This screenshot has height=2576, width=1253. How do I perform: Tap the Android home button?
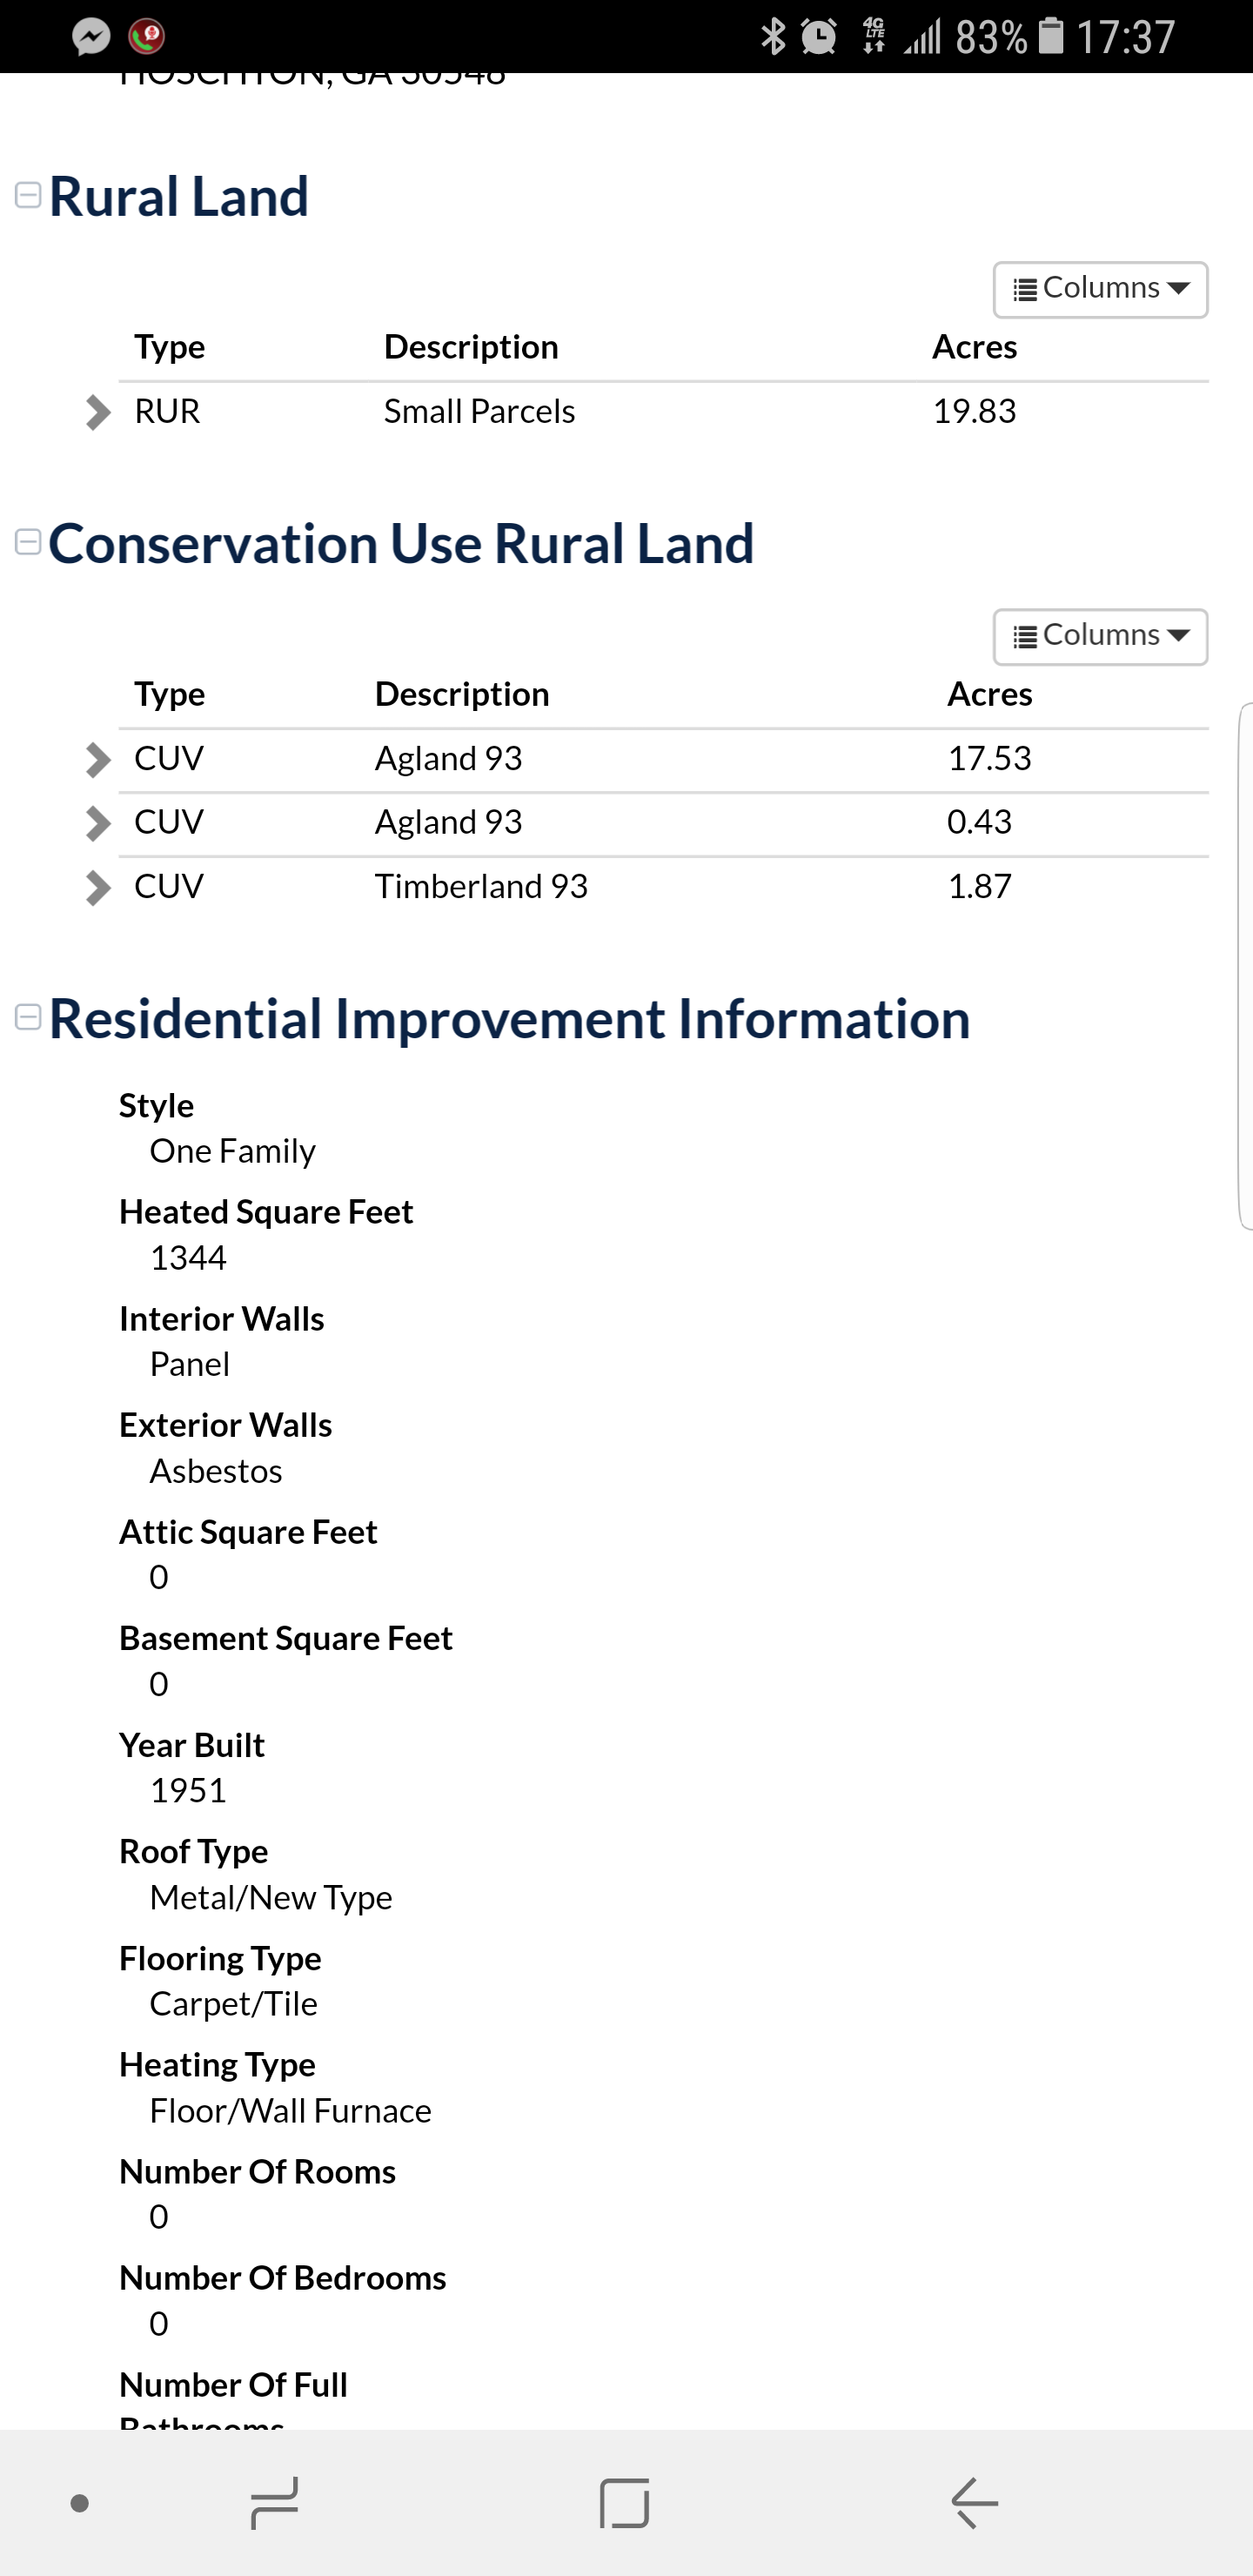(x=625, y=2503)
